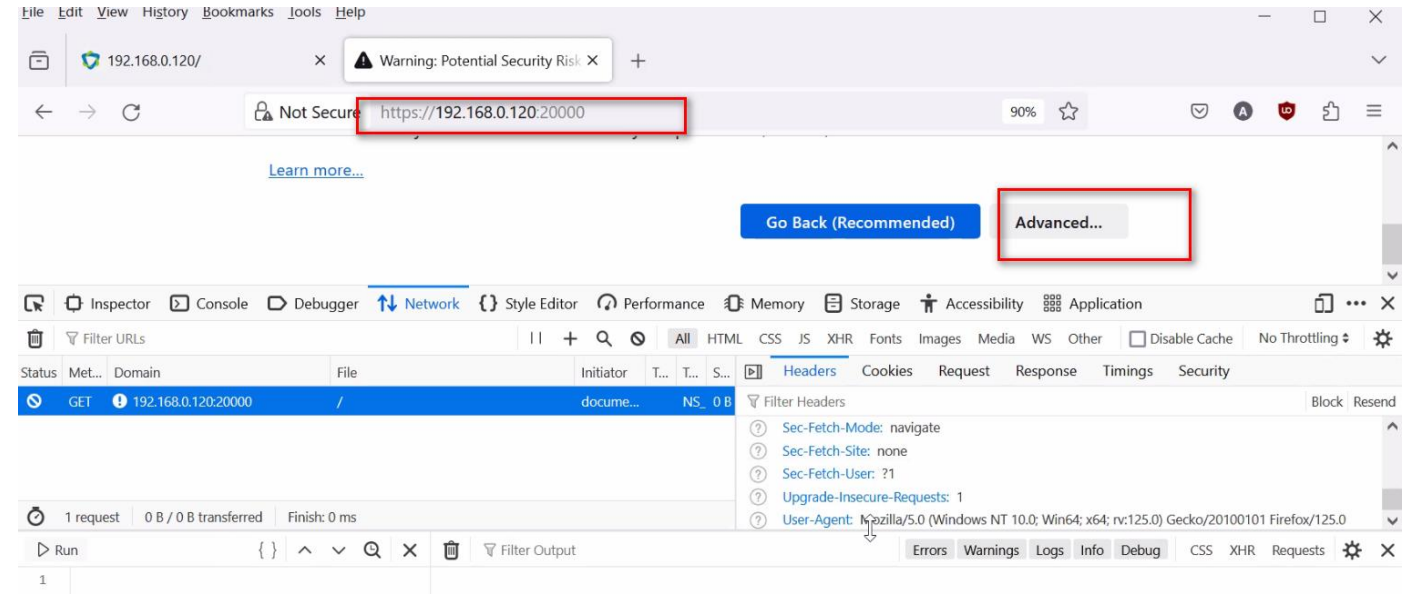Reload the page using the refresh icon
The width and height of the screenshot is (1411, 594).
point(131,113)
